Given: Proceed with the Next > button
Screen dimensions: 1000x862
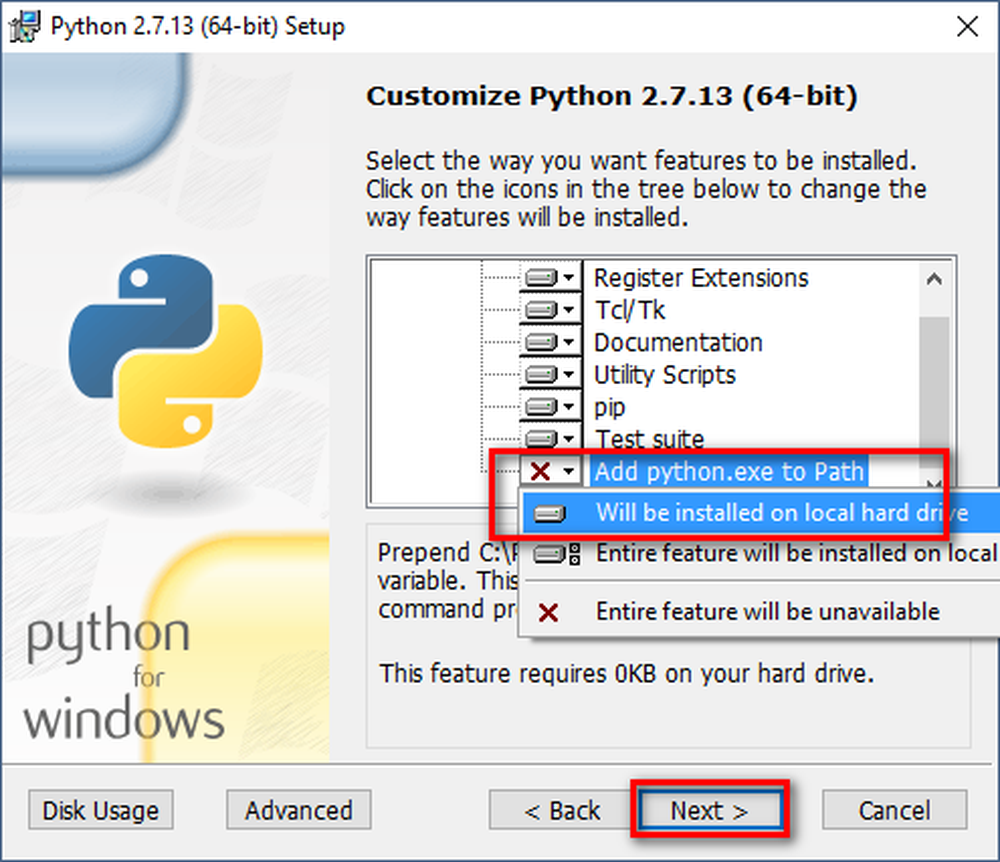Looking at the screenshot, I should (x=710, y=810).
